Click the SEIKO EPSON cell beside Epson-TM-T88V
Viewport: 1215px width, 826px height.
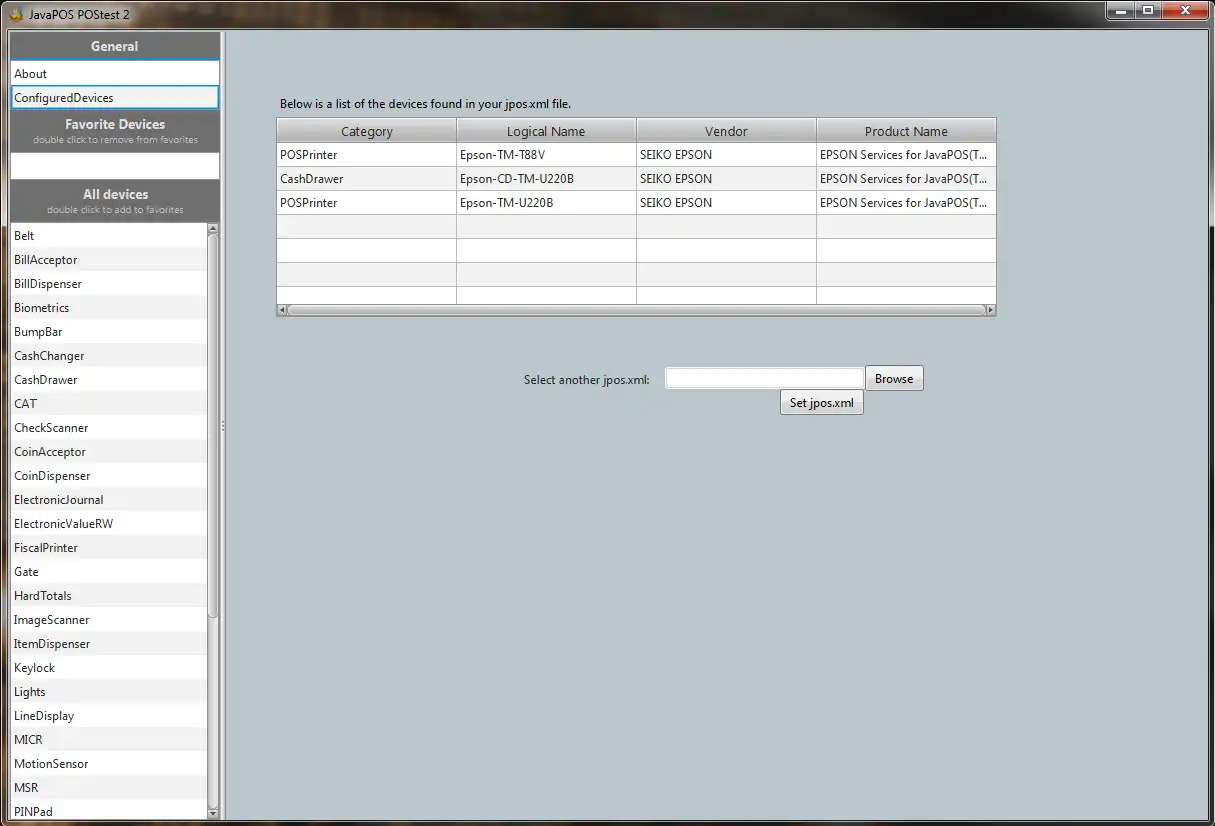coord(726,155)
